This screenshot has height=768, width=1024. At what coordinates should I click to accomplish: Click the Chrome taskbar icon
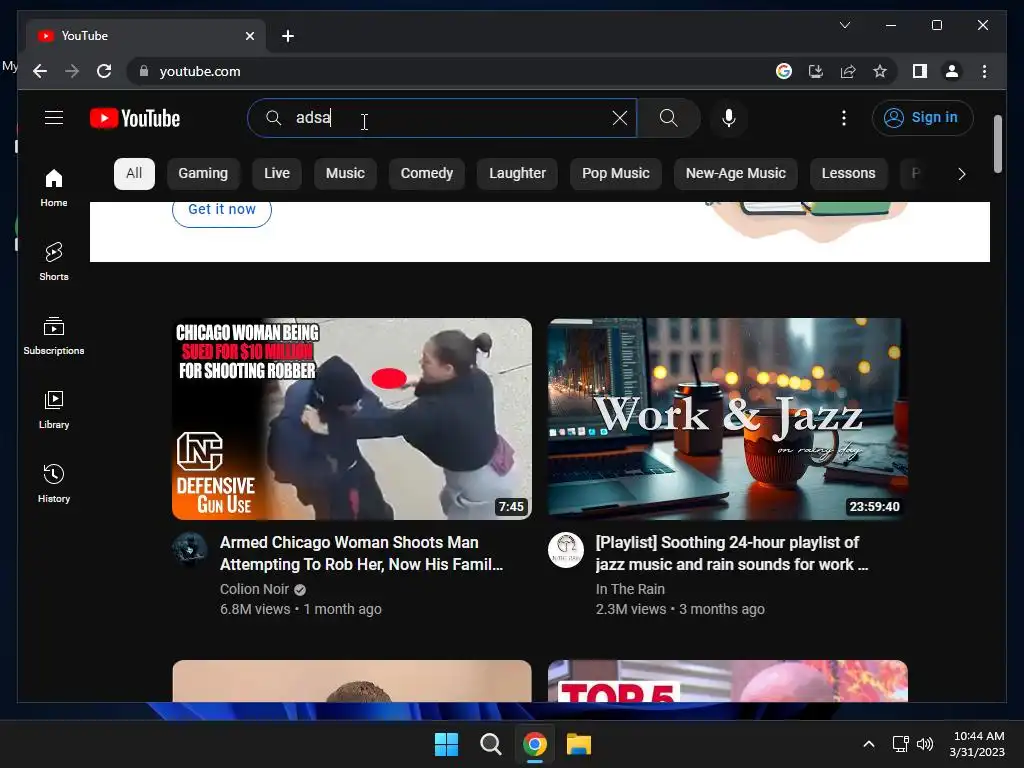535,744
